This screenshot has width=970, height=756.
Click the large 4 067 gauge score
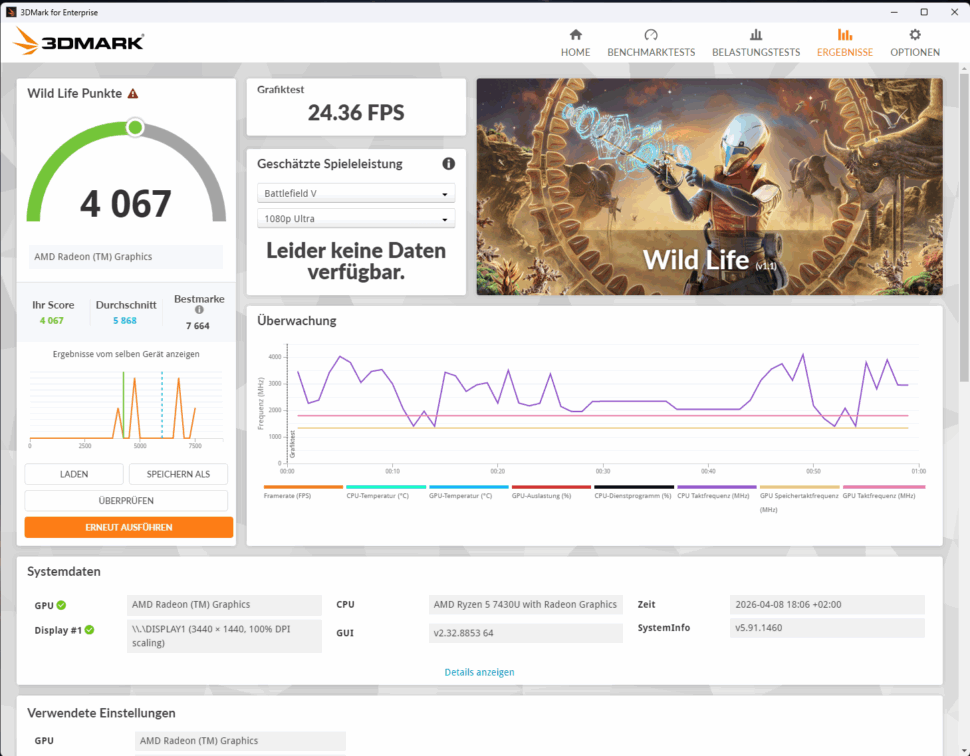tap(126, 204)
